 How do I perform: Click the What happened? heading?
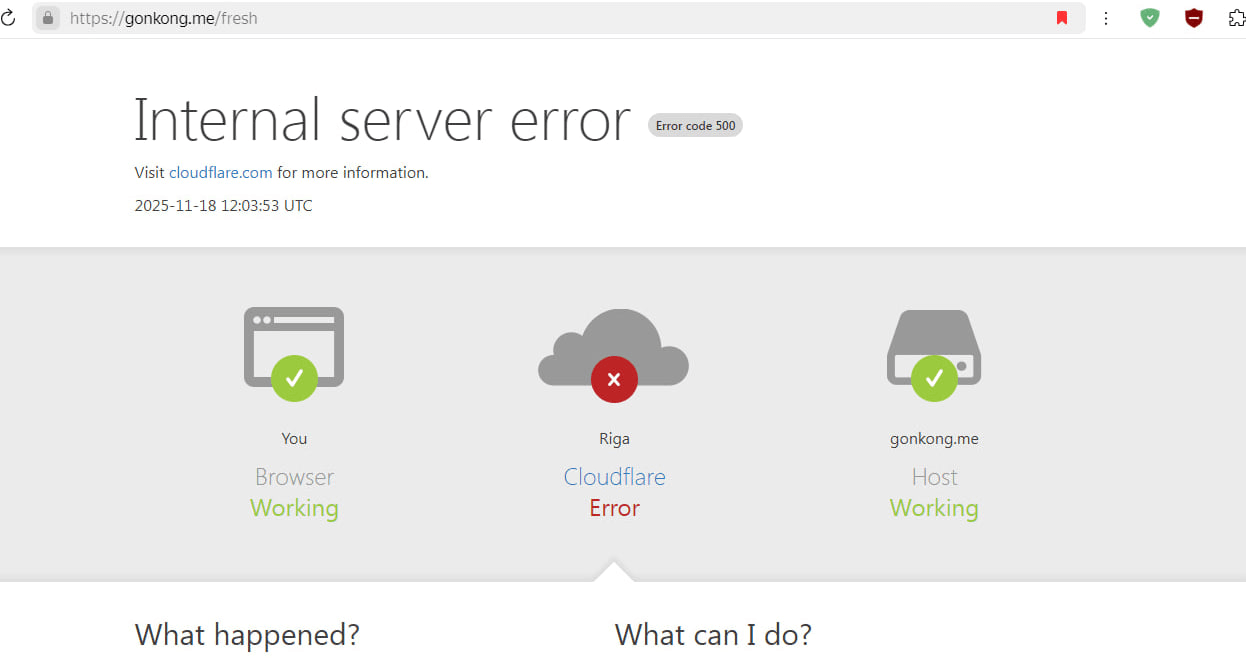point(247,635)
